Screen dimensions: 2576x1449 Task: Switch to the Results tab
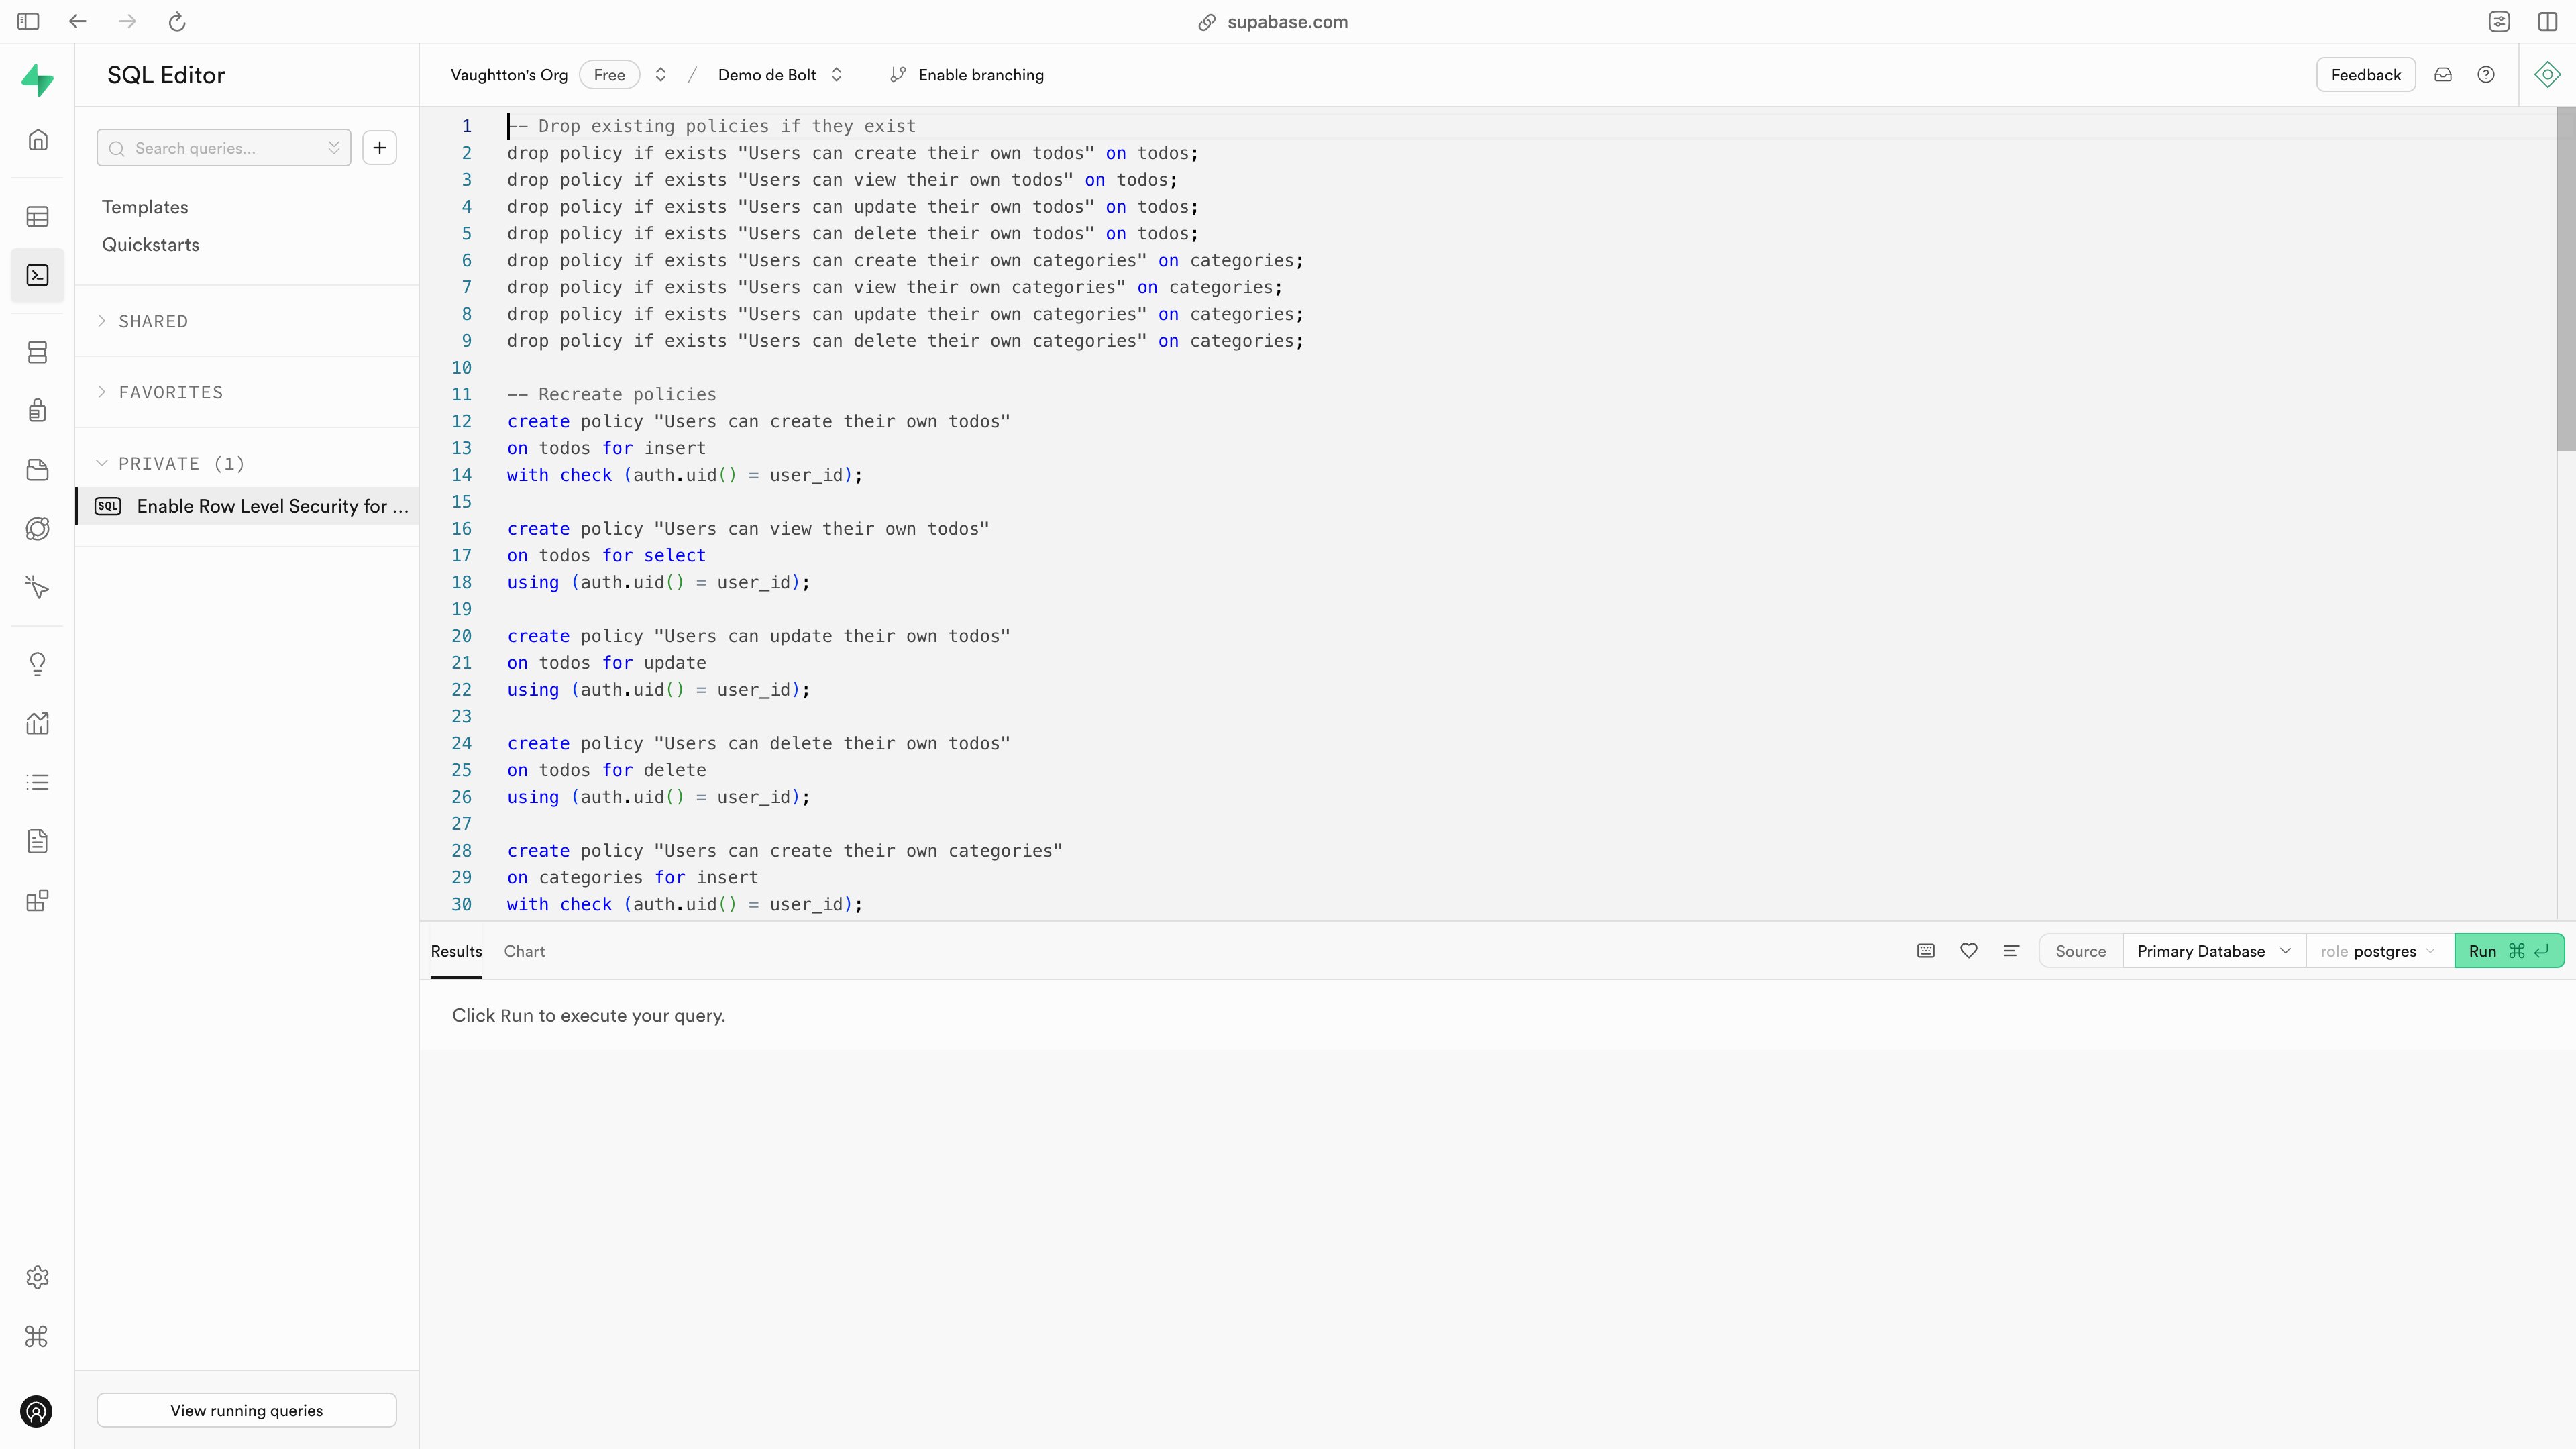pyautogui.click(x=456, y=951)
